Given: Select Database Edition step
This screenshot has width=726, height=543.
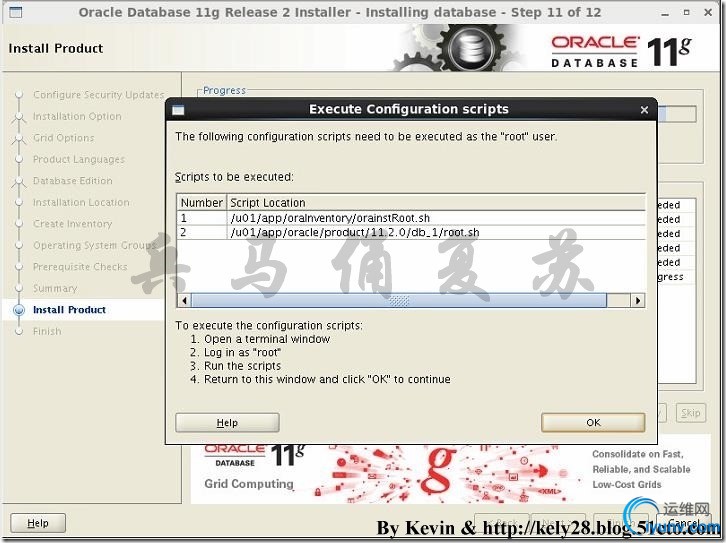Looking at the screenshot, I should [73, 181].
